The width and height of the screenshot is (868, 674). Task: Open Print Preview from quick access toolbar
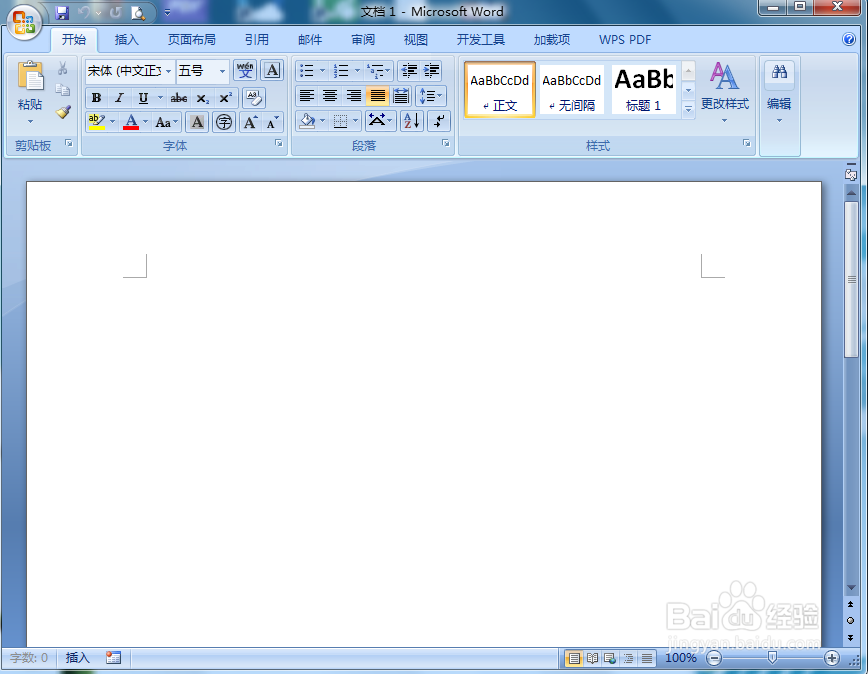click(x=137, y=12)
